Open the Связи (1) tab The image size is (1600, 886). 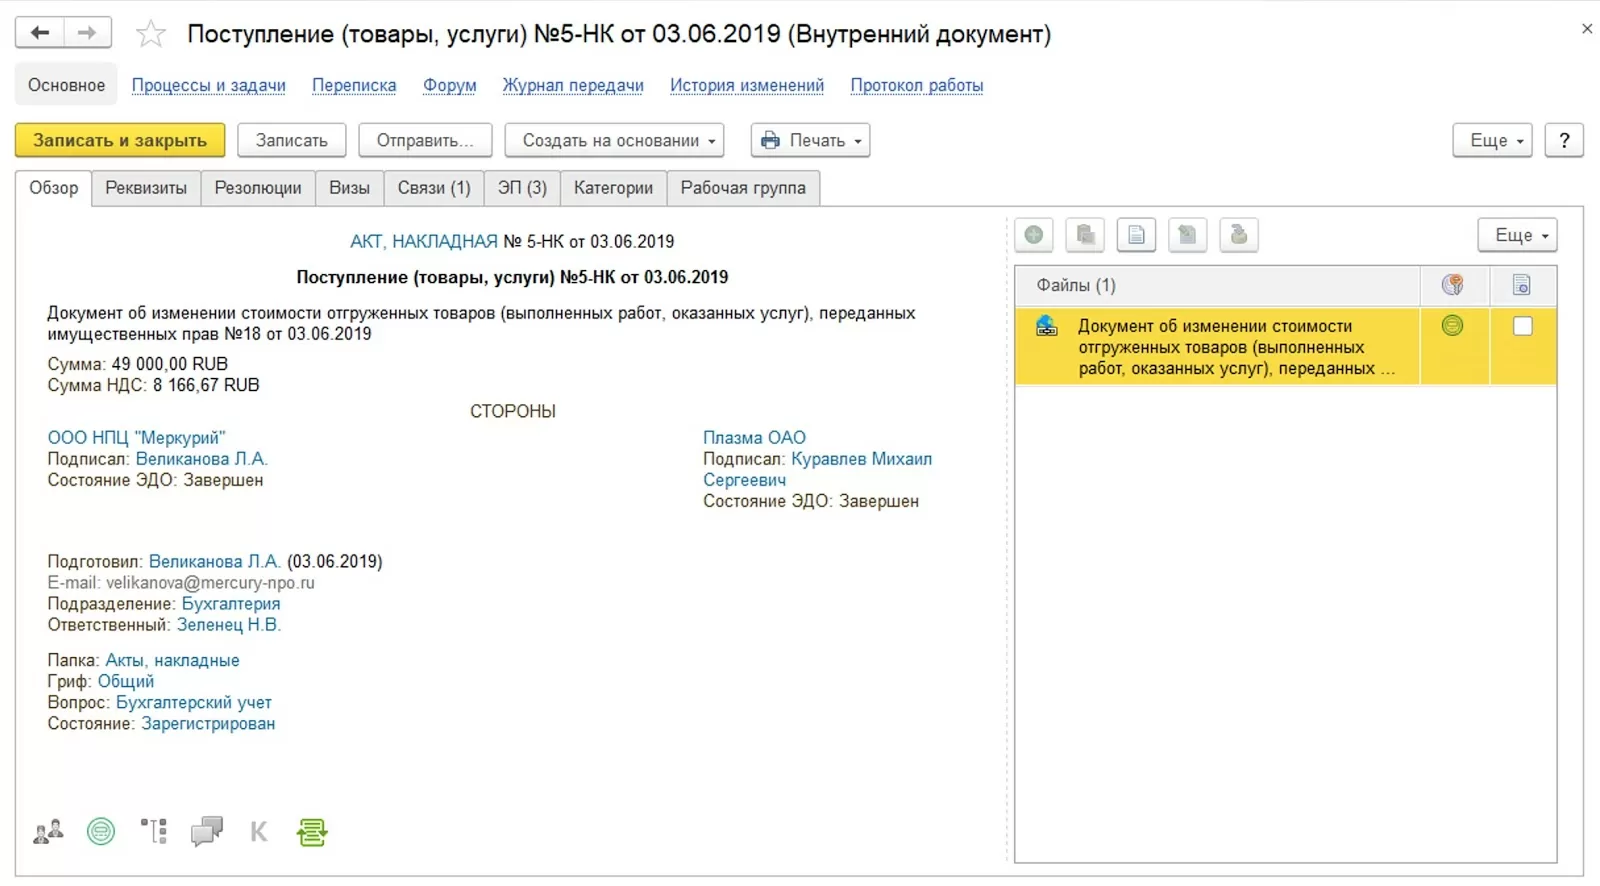coord(434,188)
